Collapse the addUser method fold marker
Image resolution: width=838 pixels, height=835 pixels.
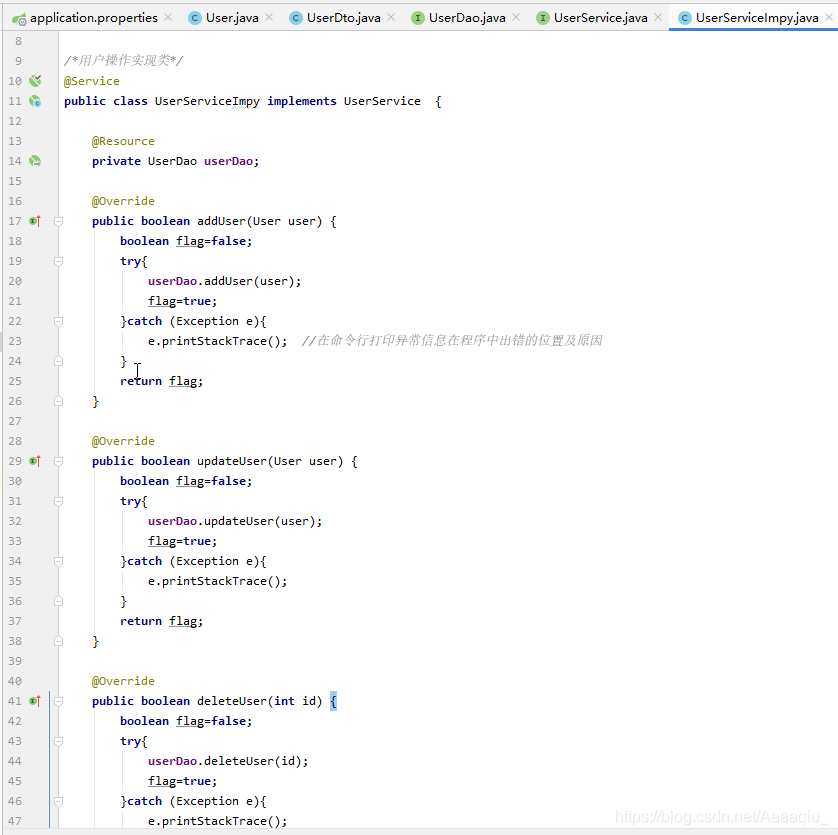(58, 221)
